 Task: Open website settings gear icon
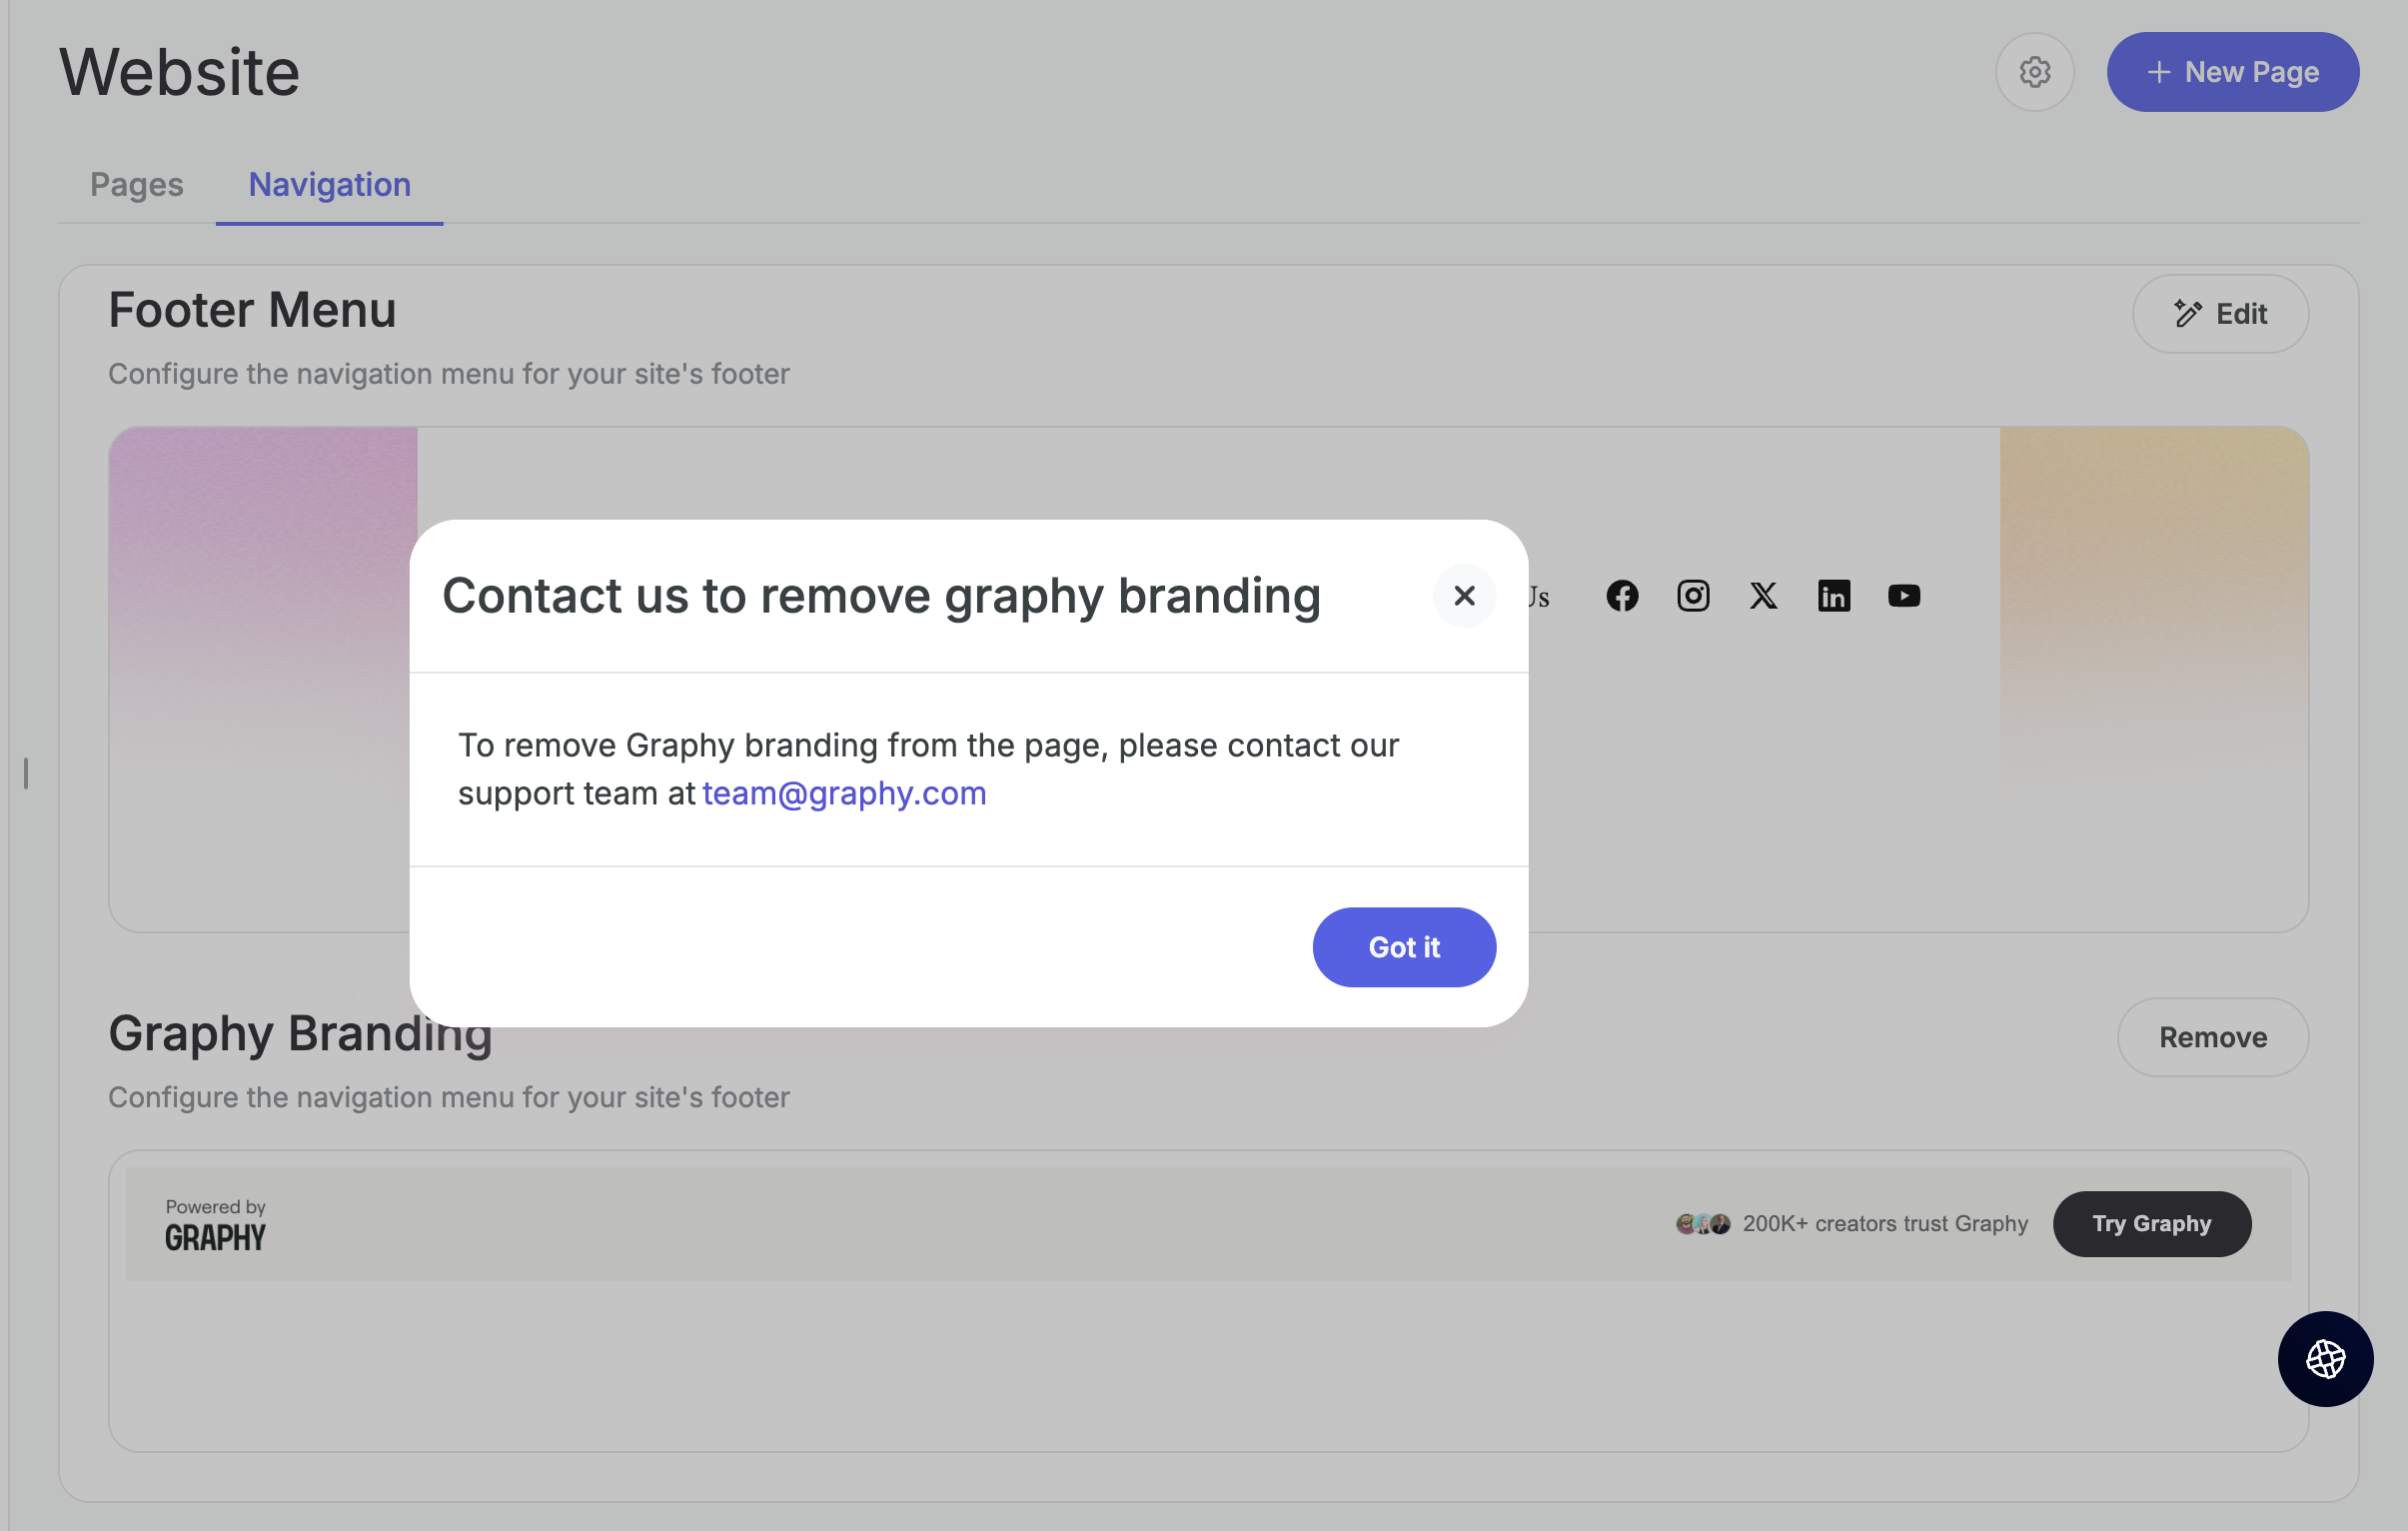click(2034, 72)
